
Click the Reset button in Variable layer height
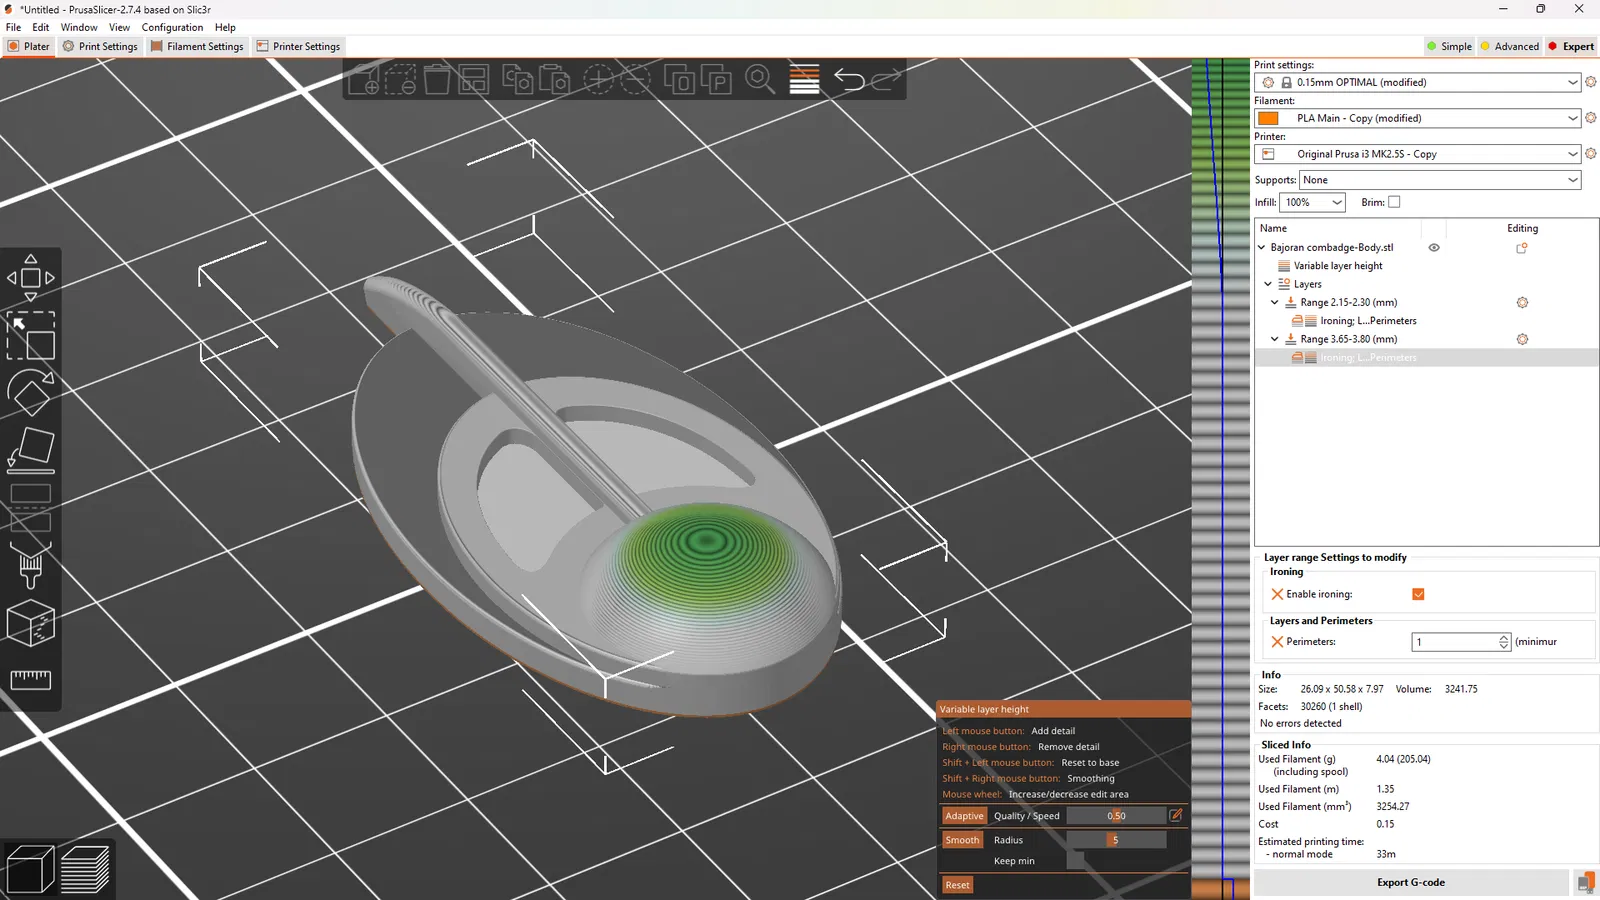pos(957,885)
